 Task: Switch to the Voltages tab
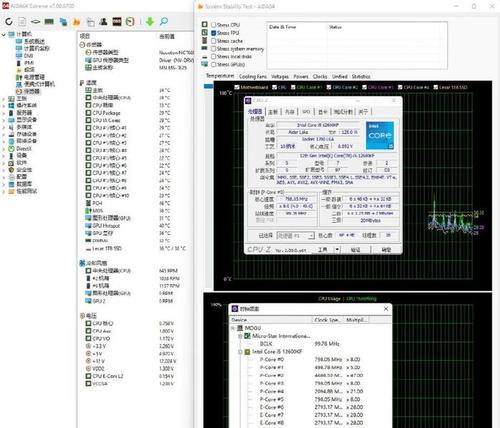point(280,76)
